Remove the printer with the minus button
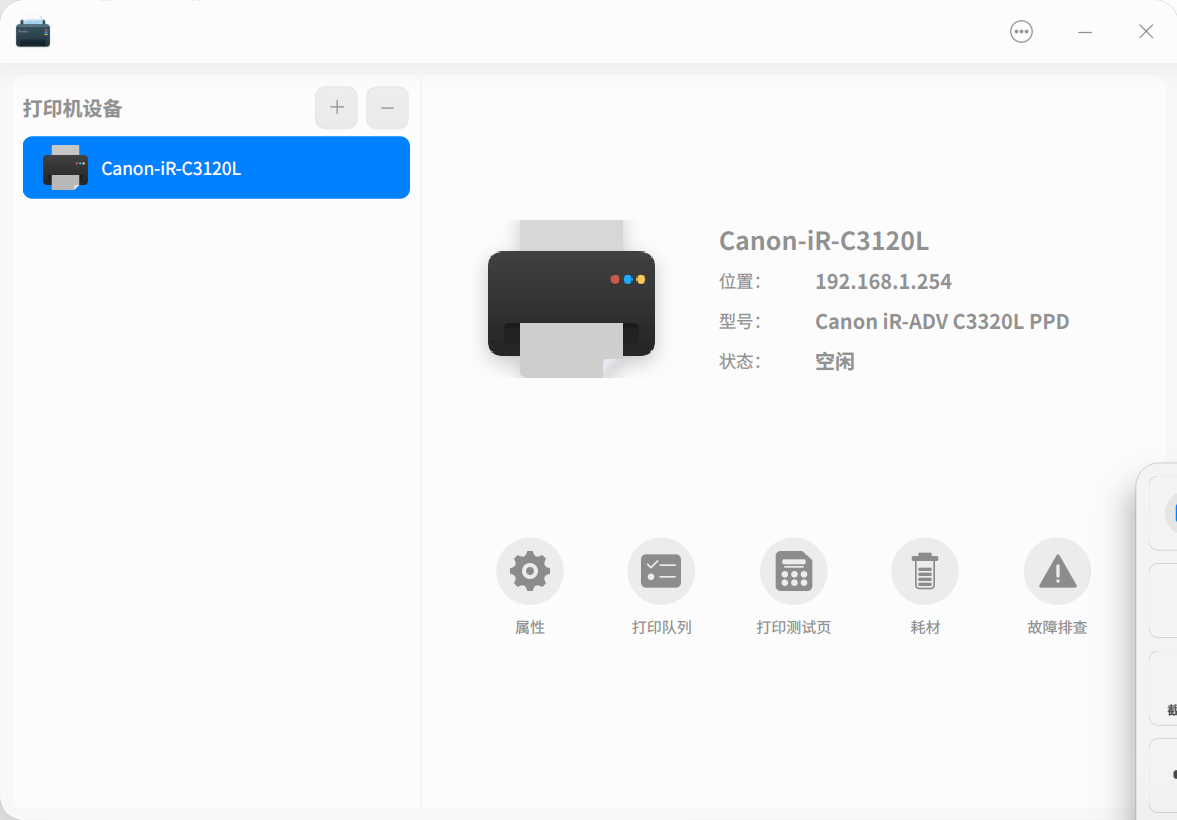This screenshot has height=820, width=1177. tap(387, 107)
